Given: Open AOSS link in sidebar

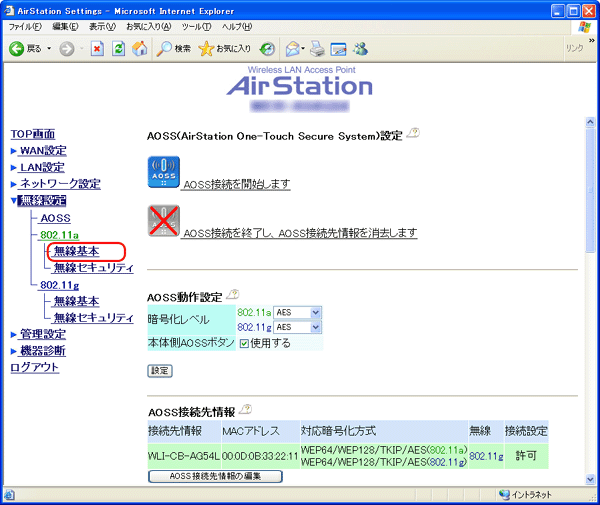Looking at the screenshot, I should tap(55, 218).
